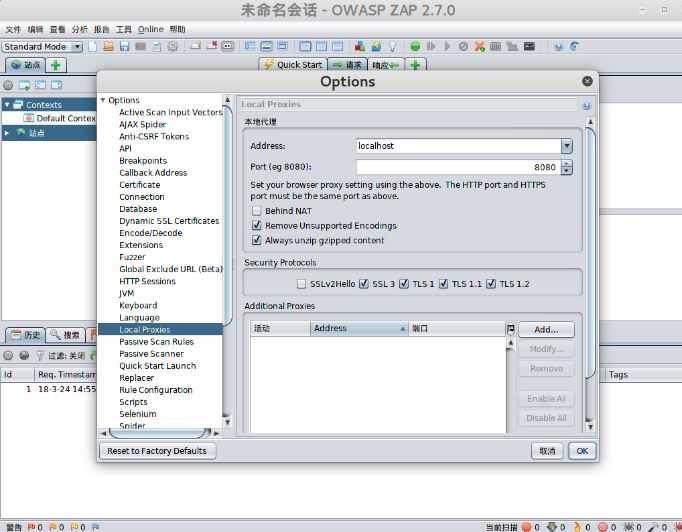The height and width of the screenshot is (532, 682).
Task: Click the red X break icon in toolbar
Action: coord(479,46)
